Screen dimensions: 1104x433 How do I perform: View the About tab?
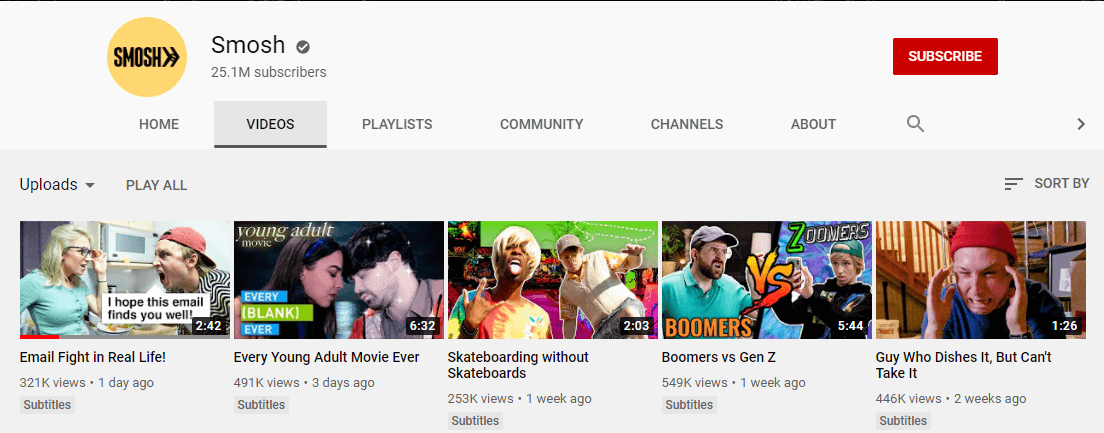click(813, 125)
